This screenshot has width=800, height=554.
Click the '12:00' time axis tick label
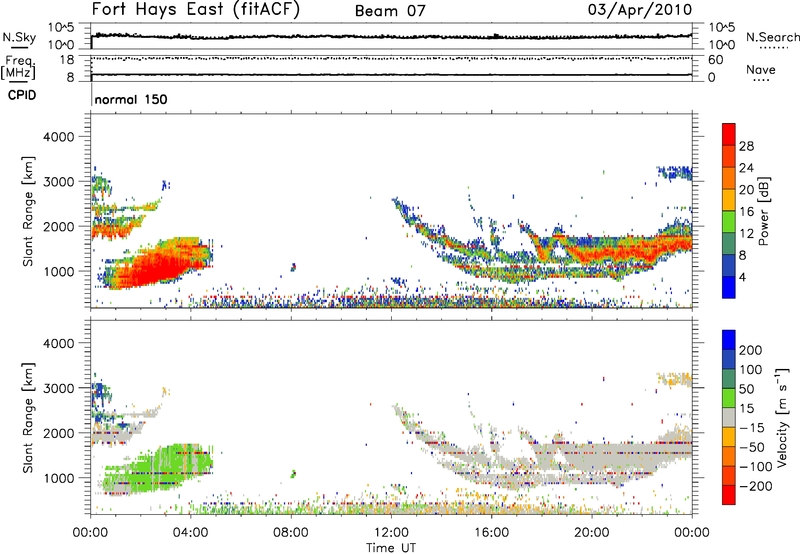point(391,533)
